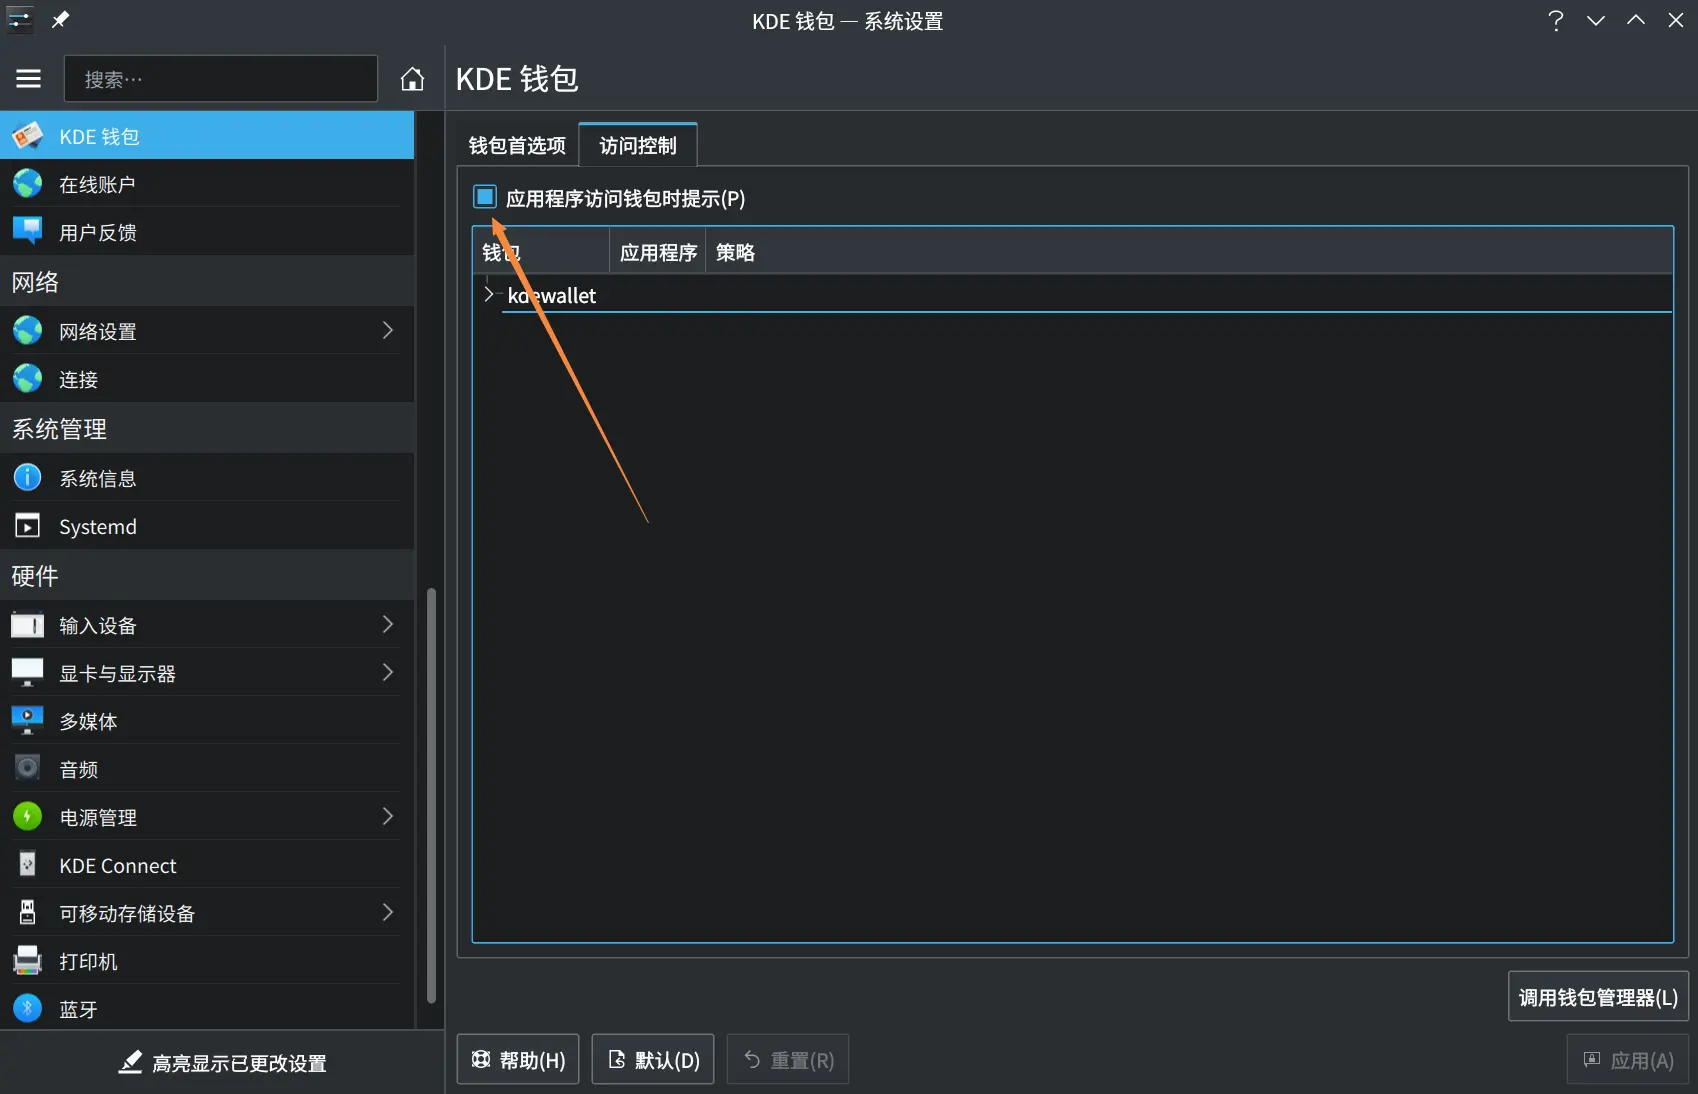Click the question mark help icon in title bar
1698x1094 pixels.
coord(1555,20)
